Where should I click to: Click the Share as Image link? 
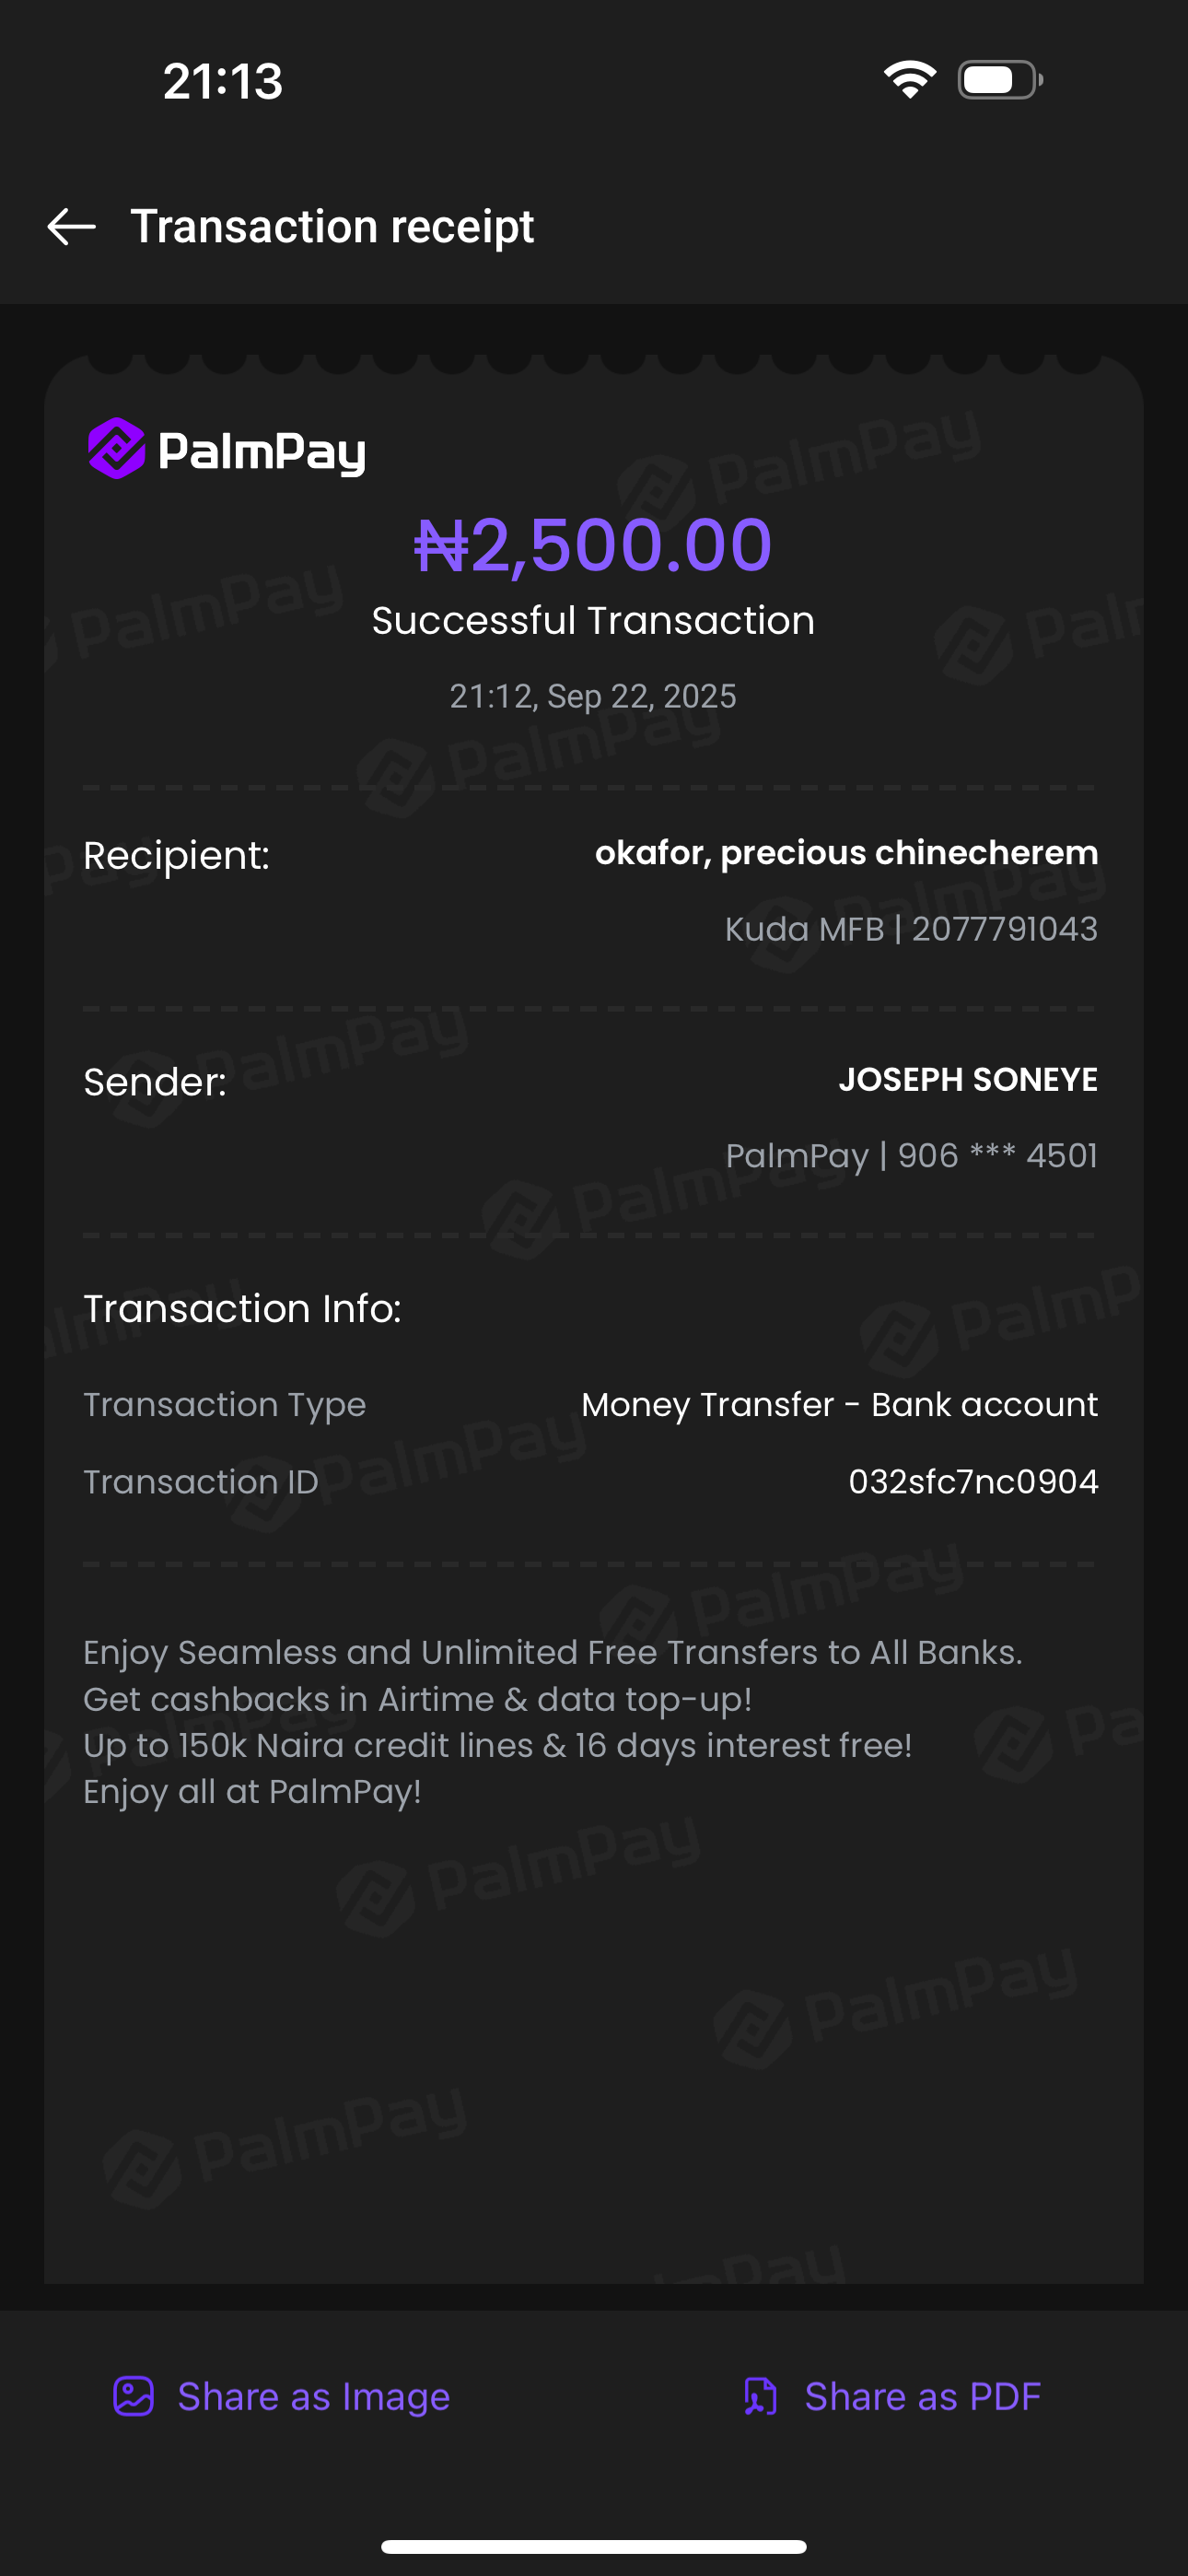[313, 2396]
